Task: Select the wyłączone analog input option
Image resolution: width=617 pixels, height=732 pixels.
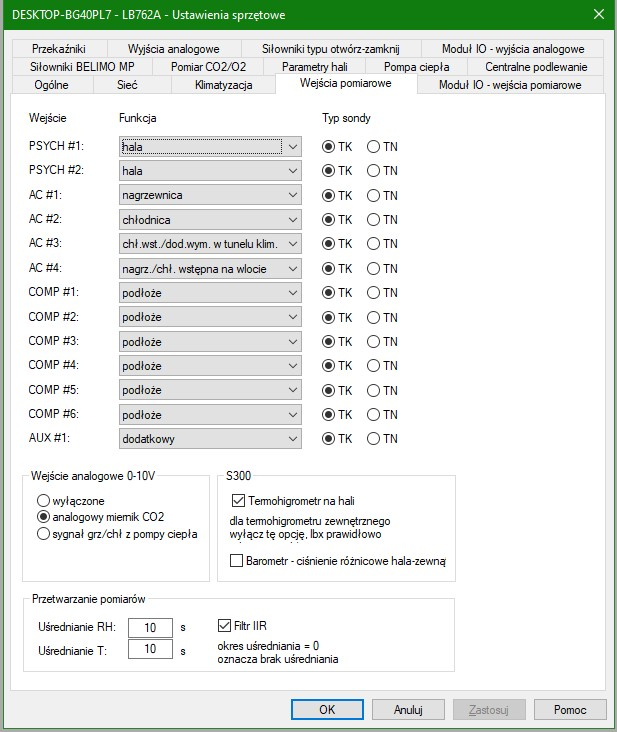Action: (44, 499)
